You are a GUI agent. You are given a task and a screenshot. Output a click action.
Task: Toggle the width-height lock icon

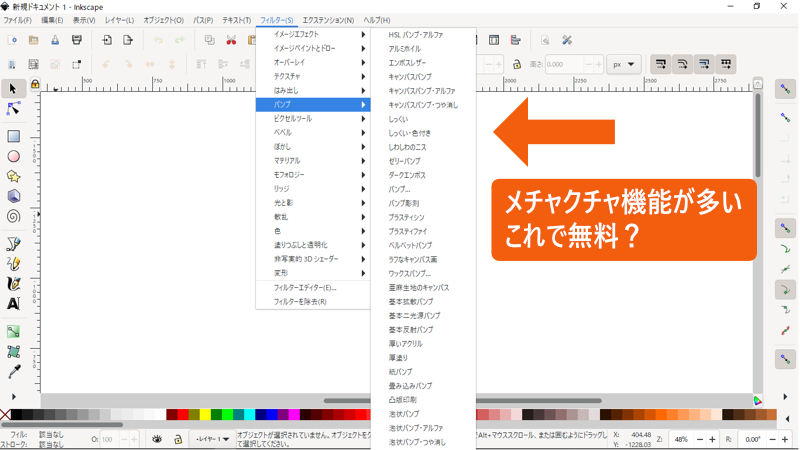516,64
